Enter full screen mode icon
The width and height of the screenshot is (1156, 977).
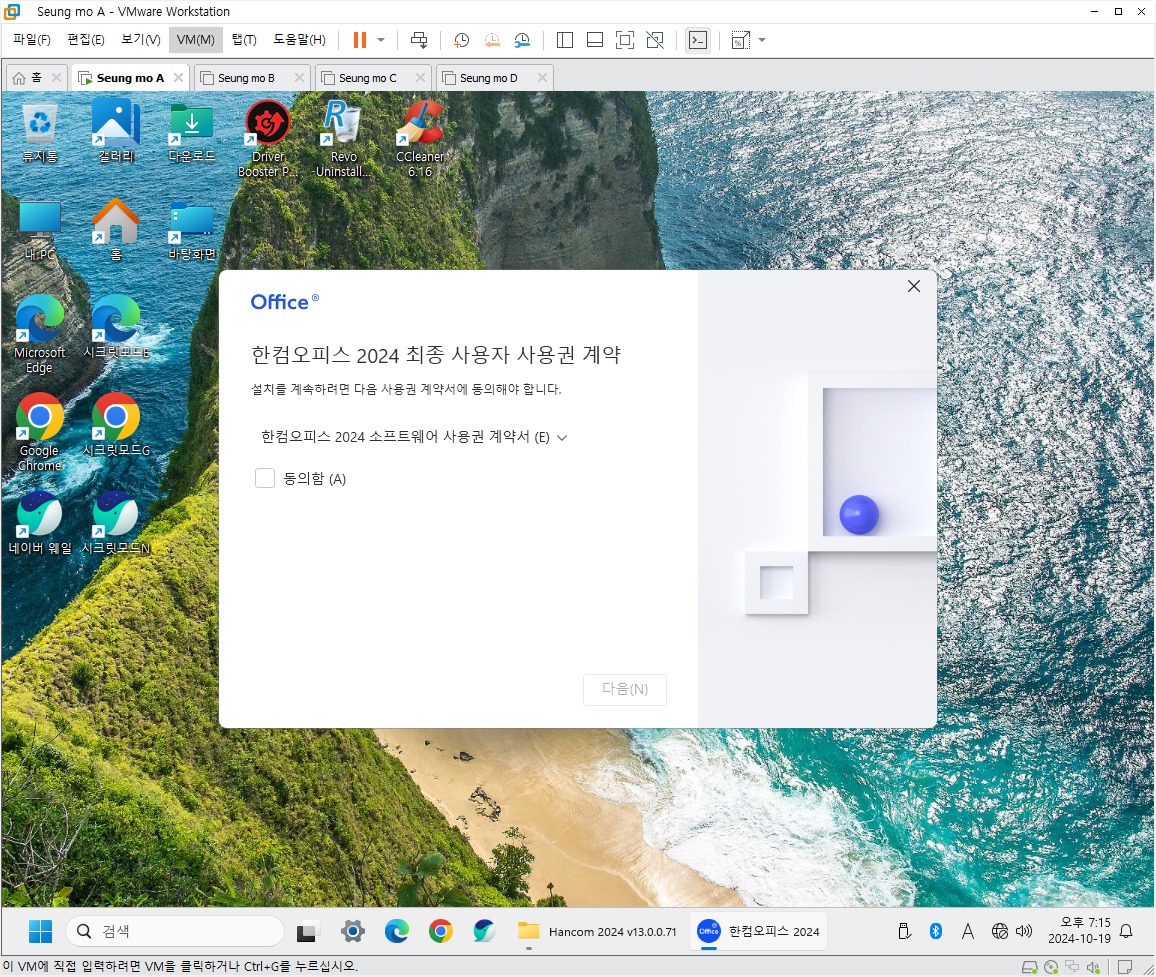coord(624,40)
